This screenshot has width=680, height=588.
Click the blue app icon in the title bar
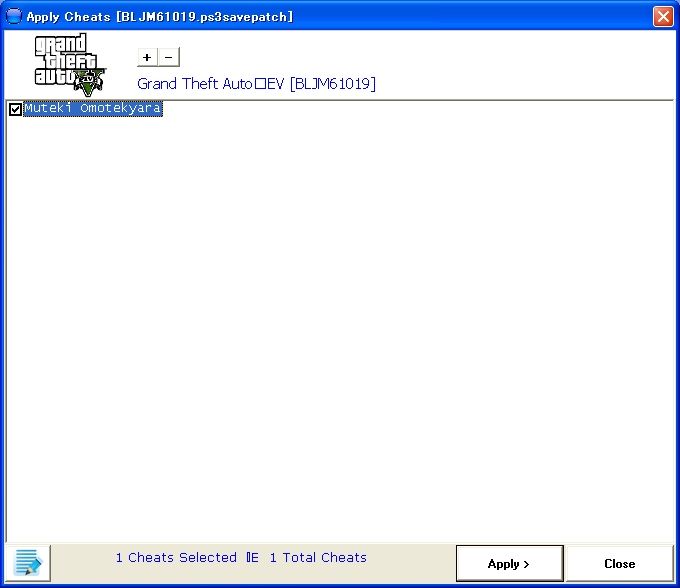pos(14,16)
